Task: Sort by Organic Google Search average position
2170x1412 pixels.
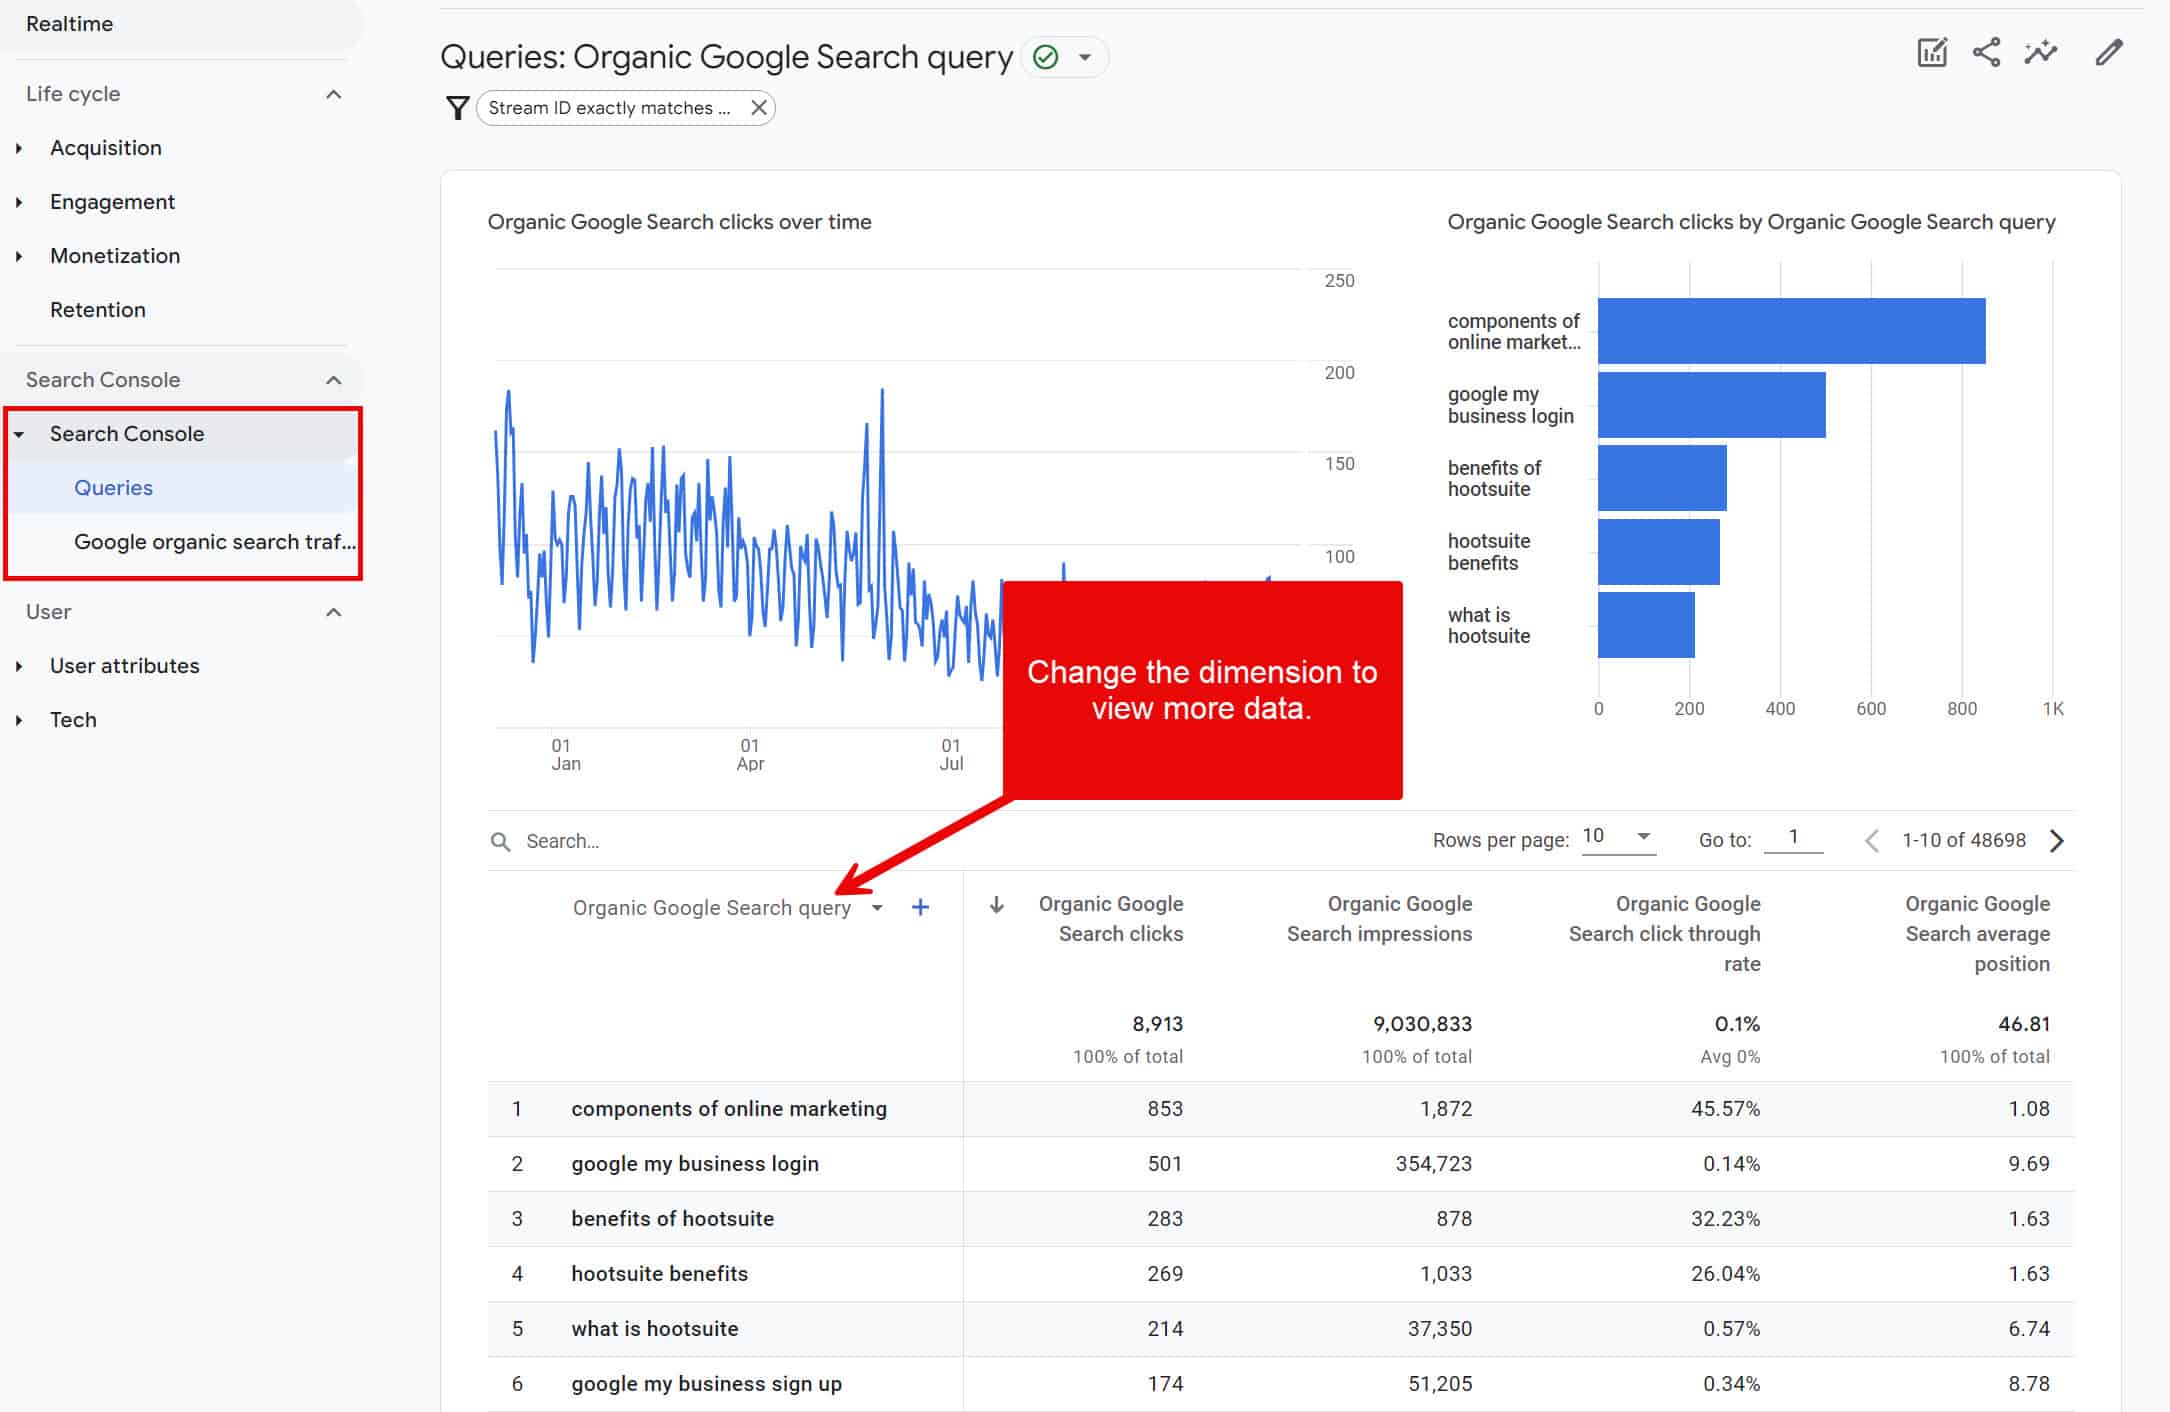Action: (x=1977, y=933)
